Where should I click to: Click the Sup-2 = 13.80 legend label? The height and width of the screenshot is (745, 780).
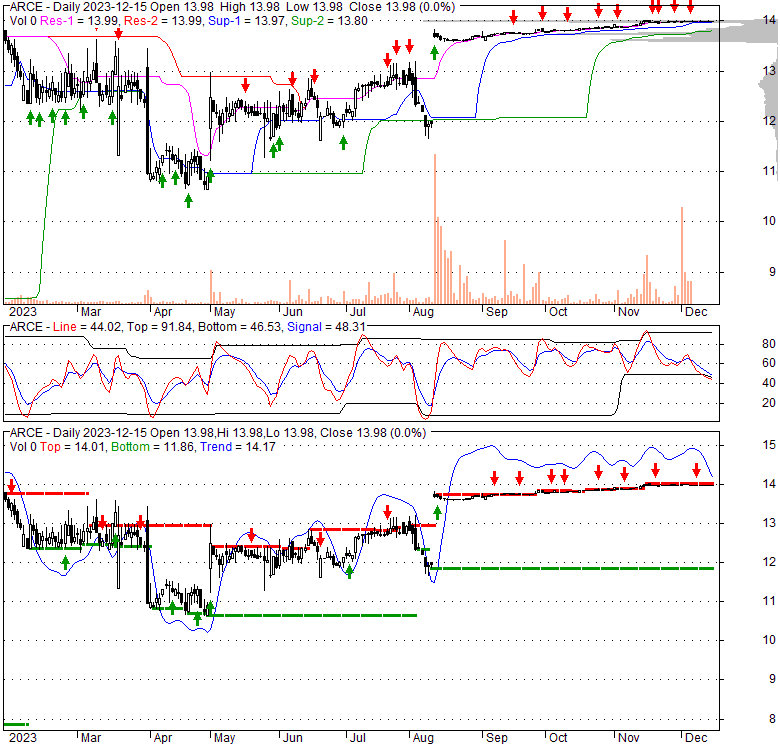tap(329, 21)
